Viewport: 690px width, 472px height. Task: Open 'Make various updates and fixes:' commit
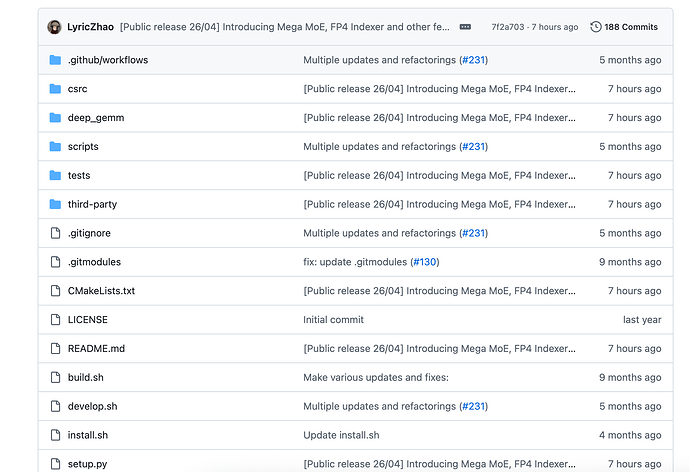[x=376, y=377]
